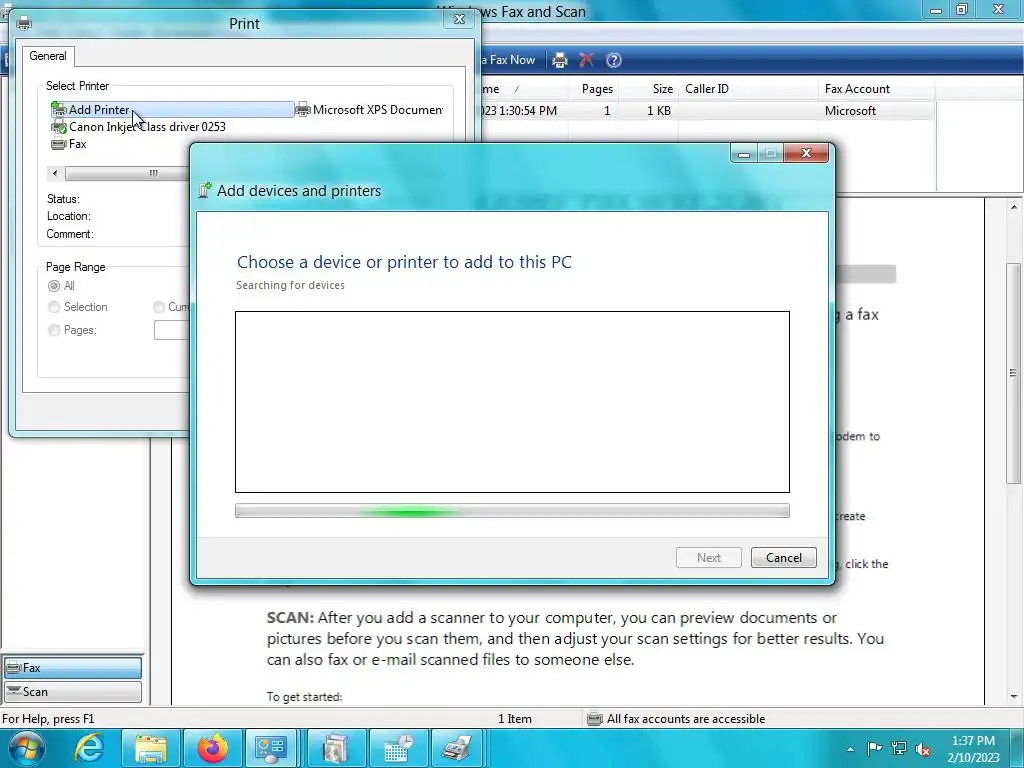Click the preview pane vertical scrollbar thumb
Screen dimensions: 1024x768
(x=1014, y=374)
